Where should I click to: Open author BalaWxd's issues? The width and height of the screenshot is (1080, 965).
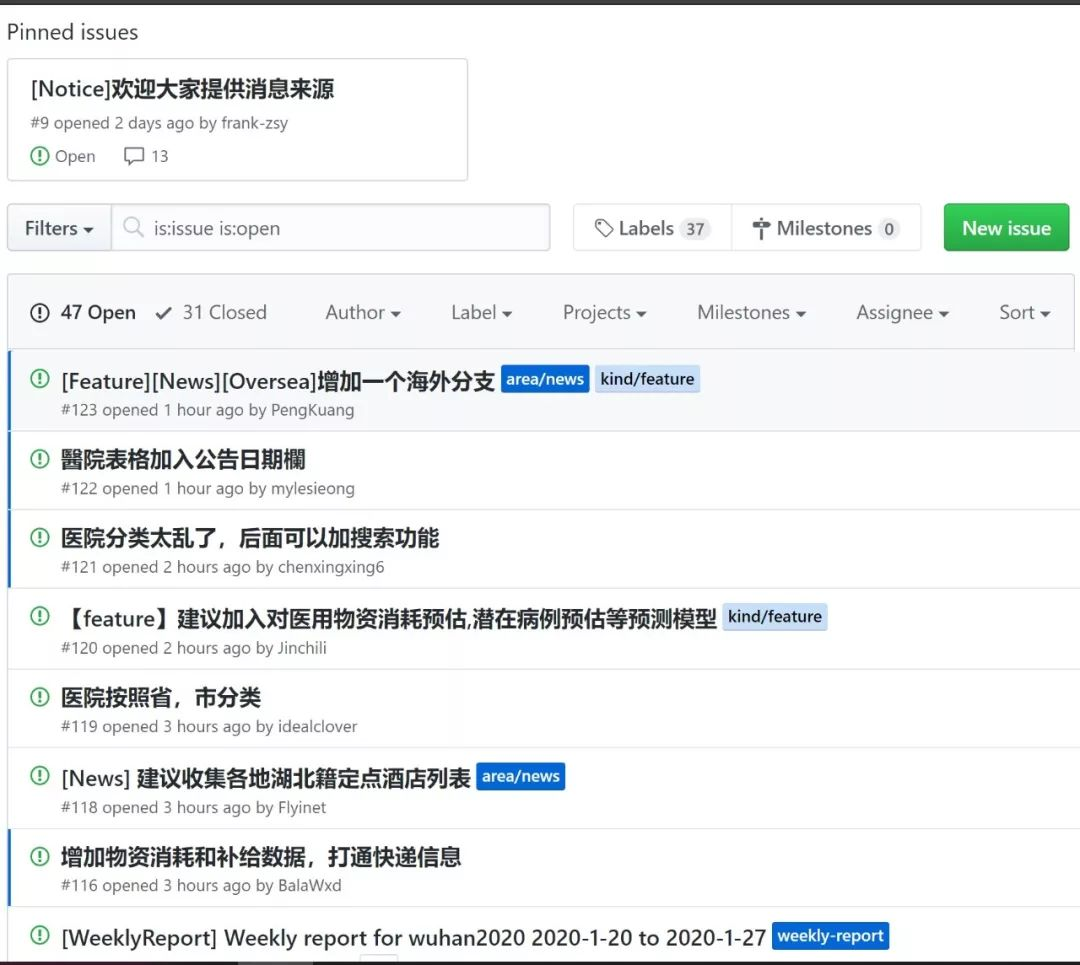[309, 885]
